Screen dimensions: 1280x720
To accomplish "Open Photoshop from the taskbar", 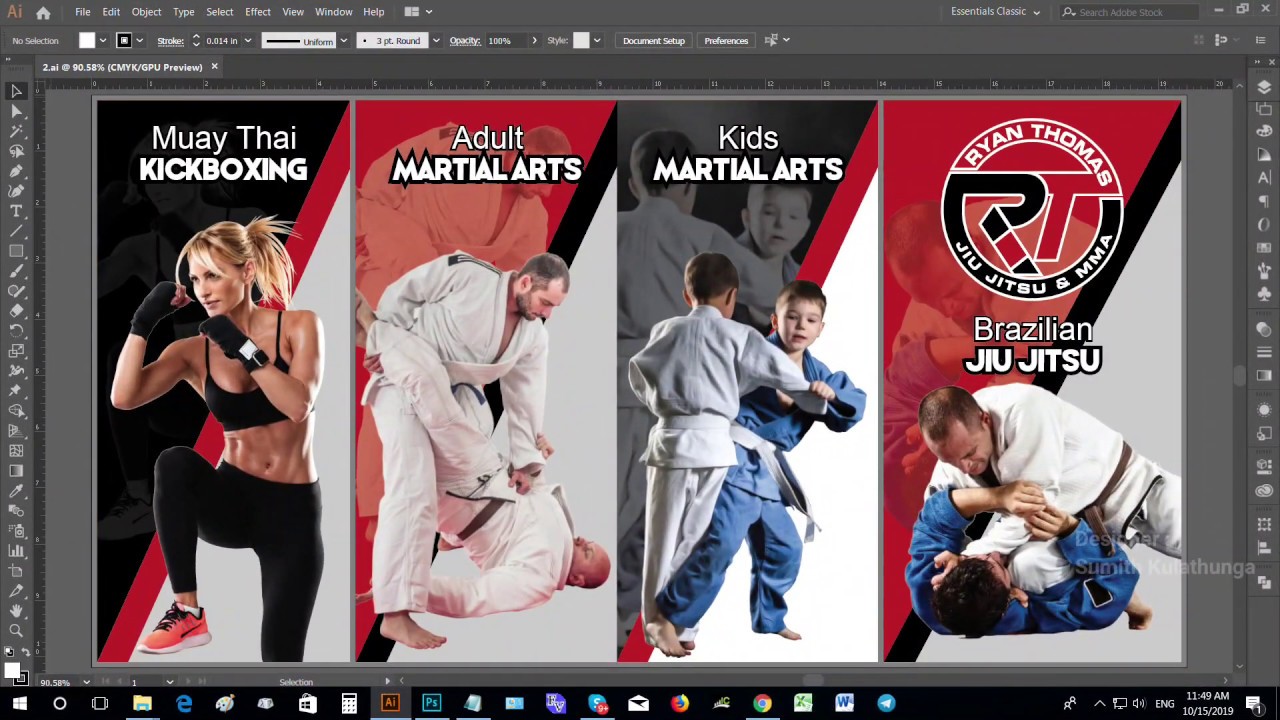I will (431, 704).
